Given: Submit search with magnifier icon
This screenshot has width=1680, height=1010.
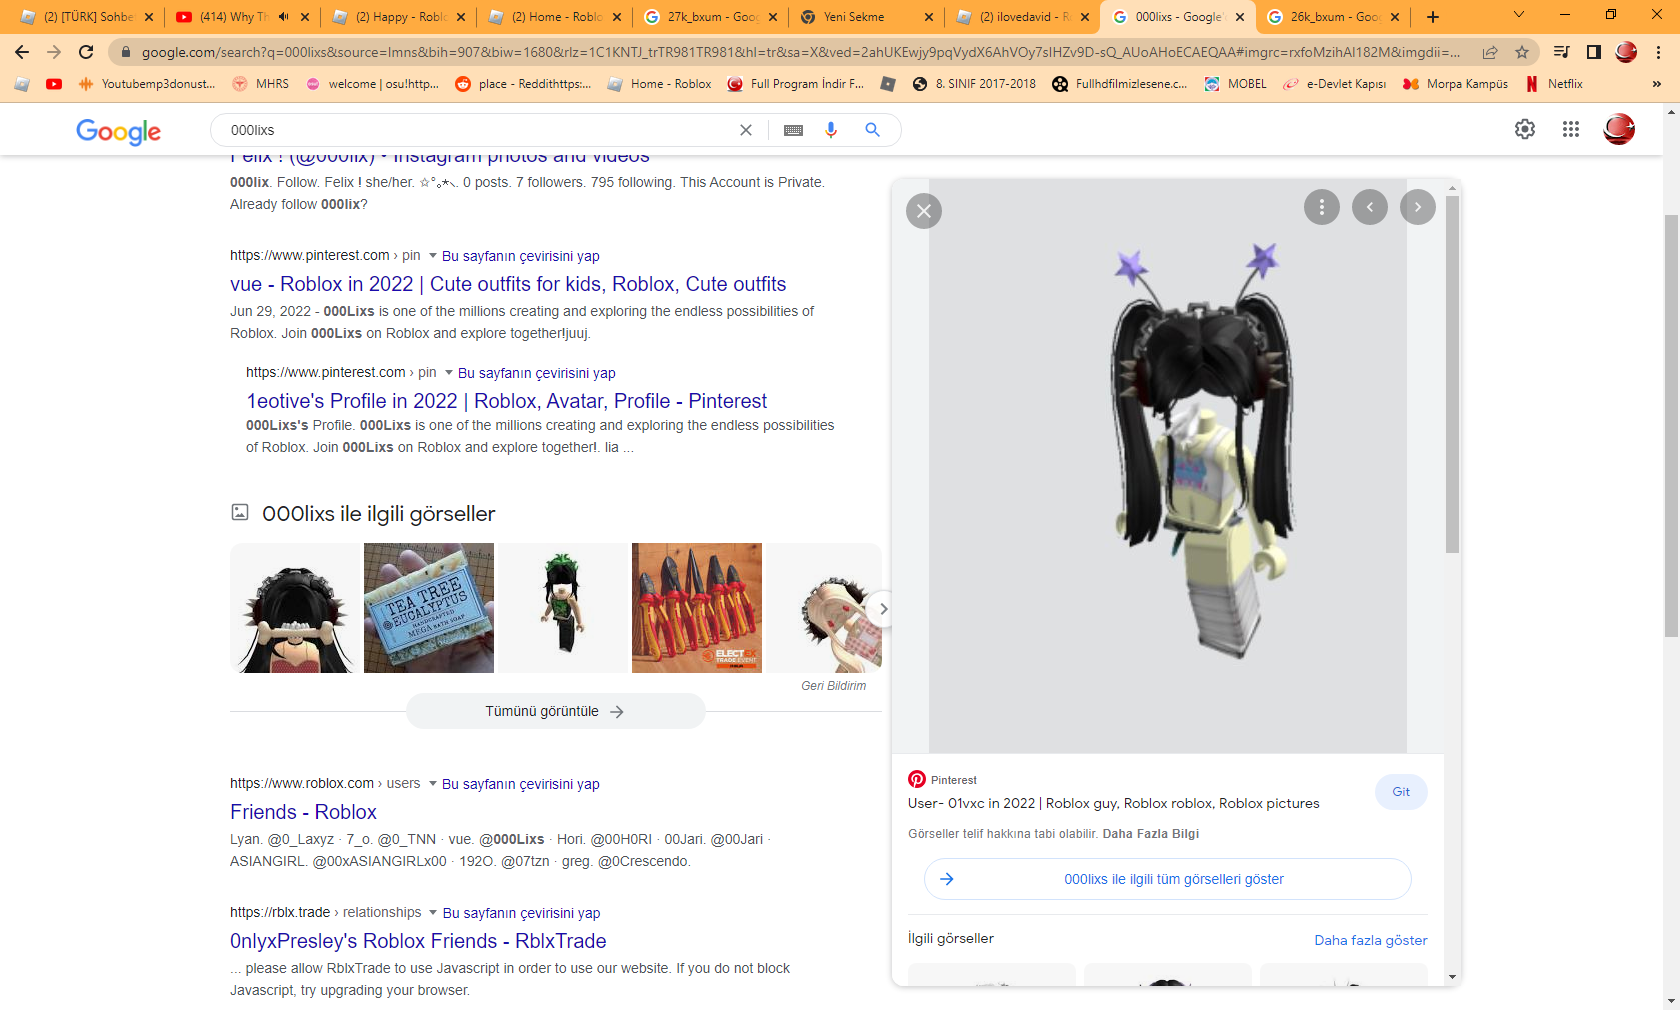Looking at the screenshot, I should [873, 130].
